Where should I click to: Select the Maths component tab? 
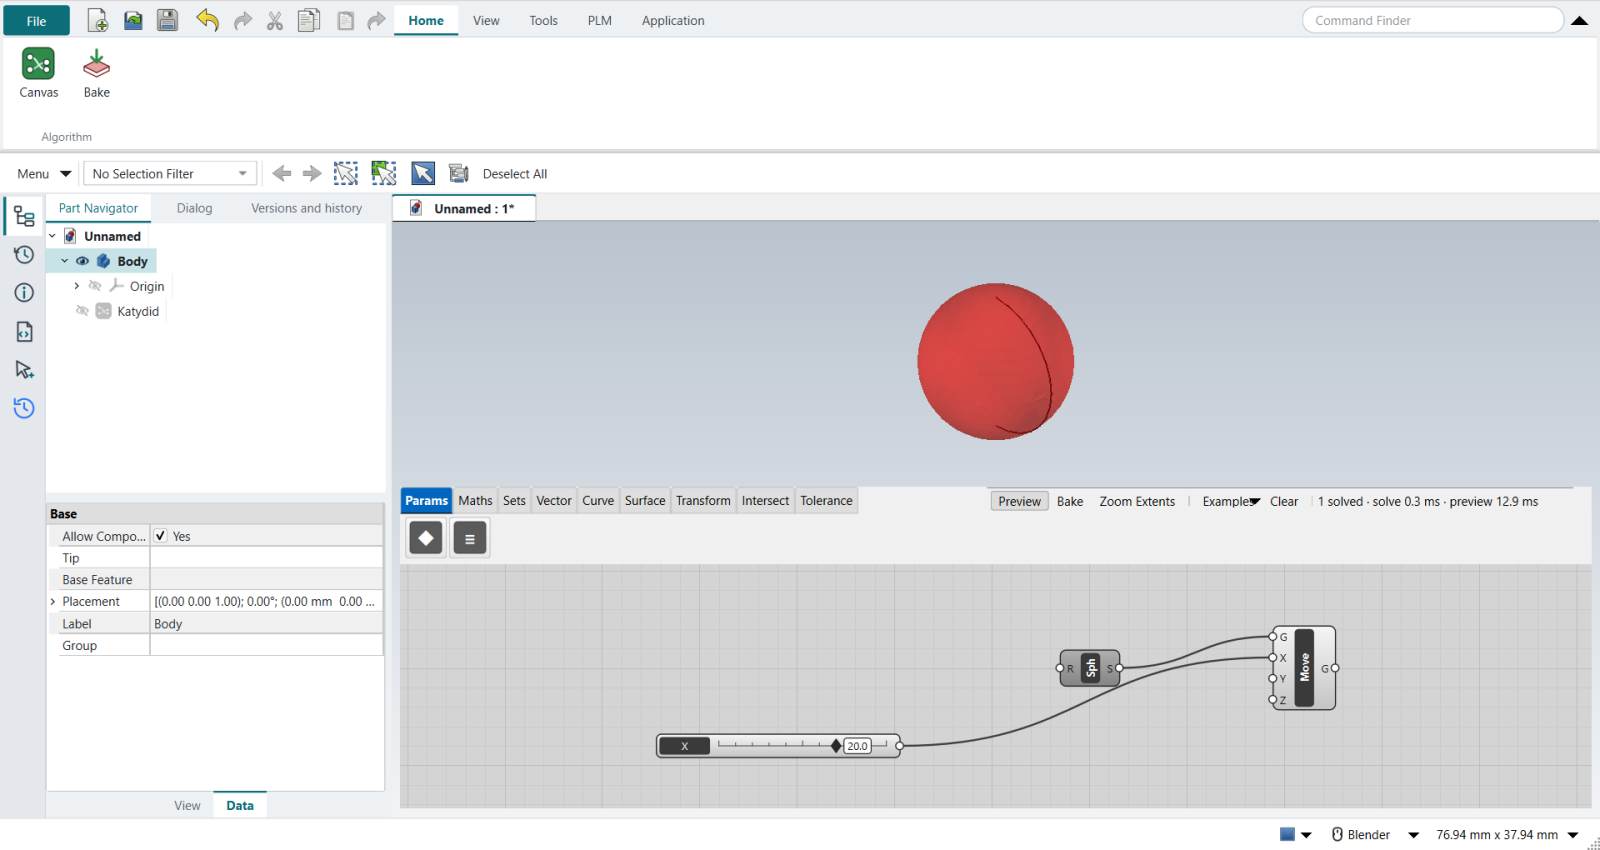click(x=475, y=500)
